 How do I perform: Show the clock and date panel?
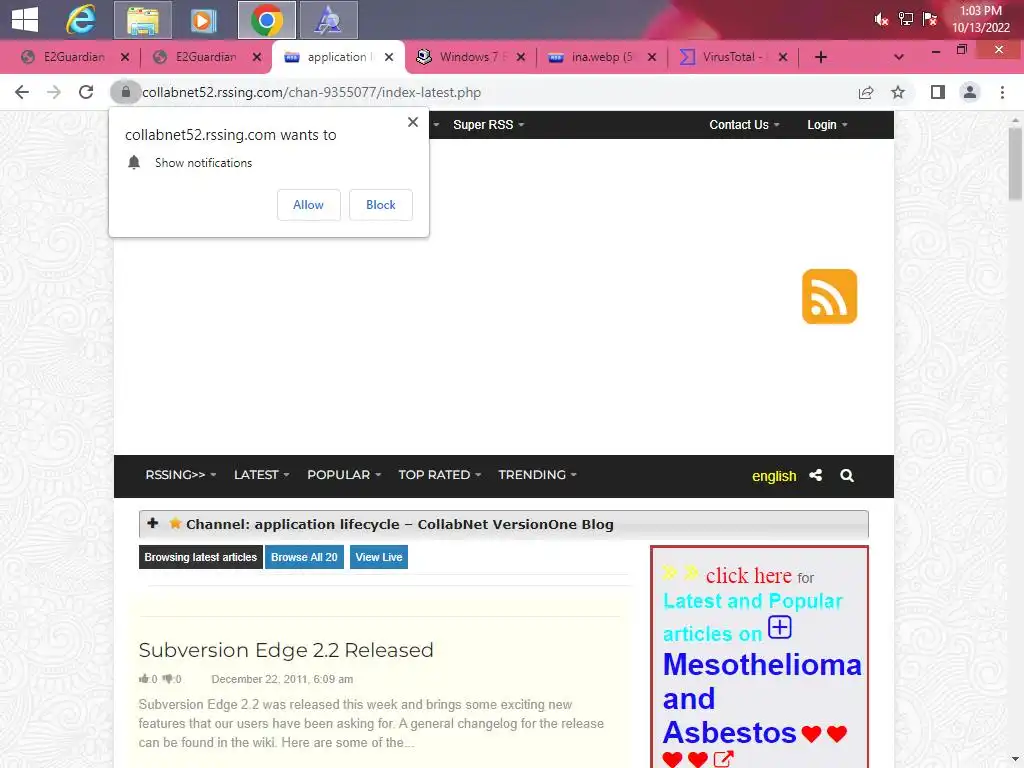click(980, 19)
